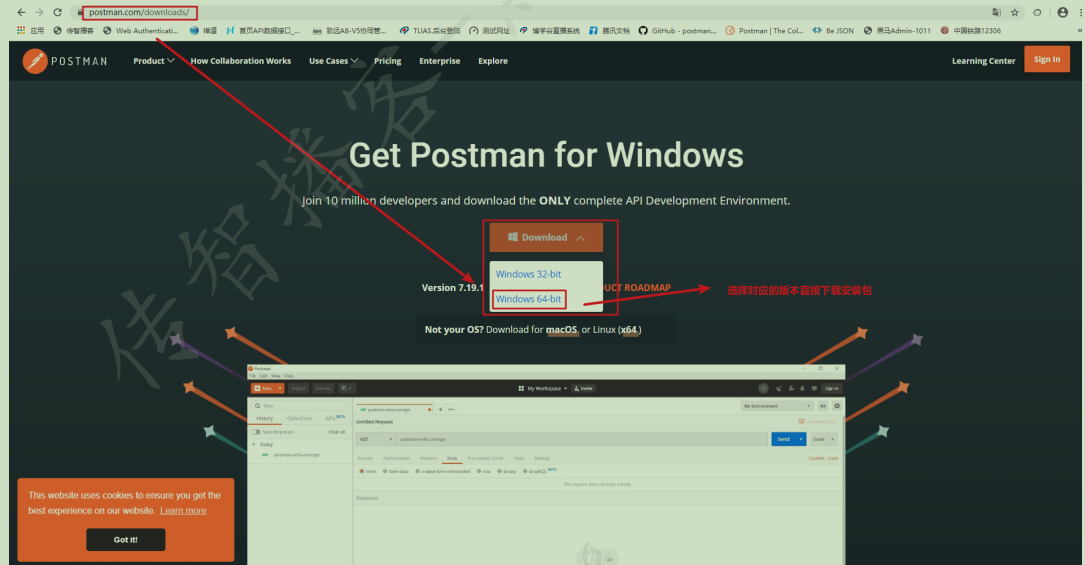Collapse the Download dropdown button
This screenshot has width=1085, height=565.
pos(546,237)
